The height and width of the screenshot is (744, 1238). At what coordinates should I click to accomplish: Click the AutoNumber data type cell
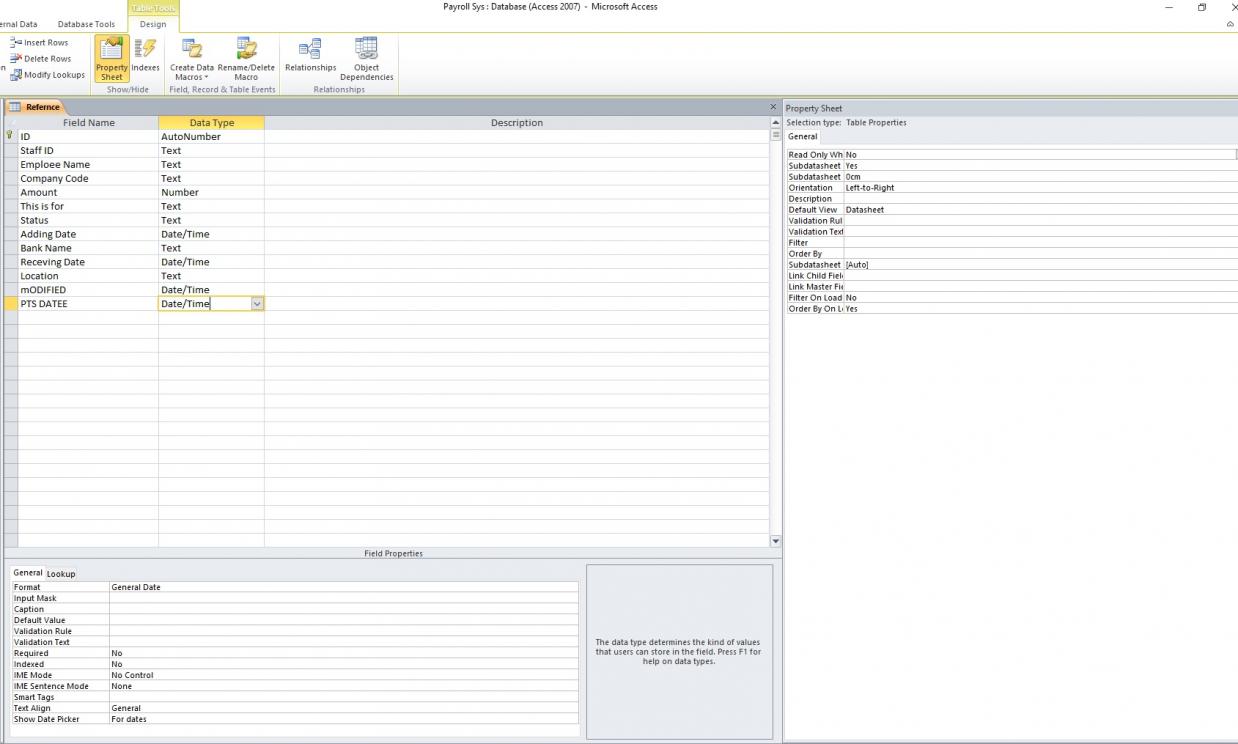coord(211,137)
